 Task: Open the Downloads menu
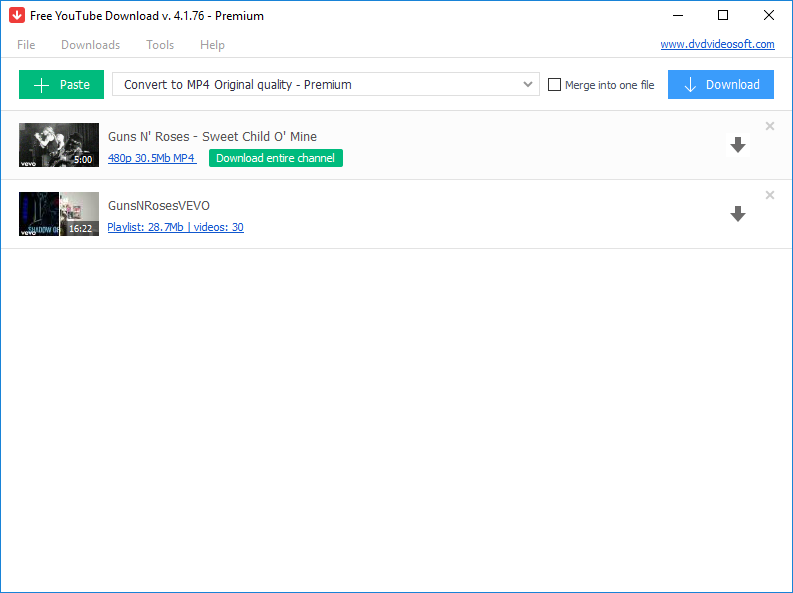pyautogui.click(x=90, y=45)
